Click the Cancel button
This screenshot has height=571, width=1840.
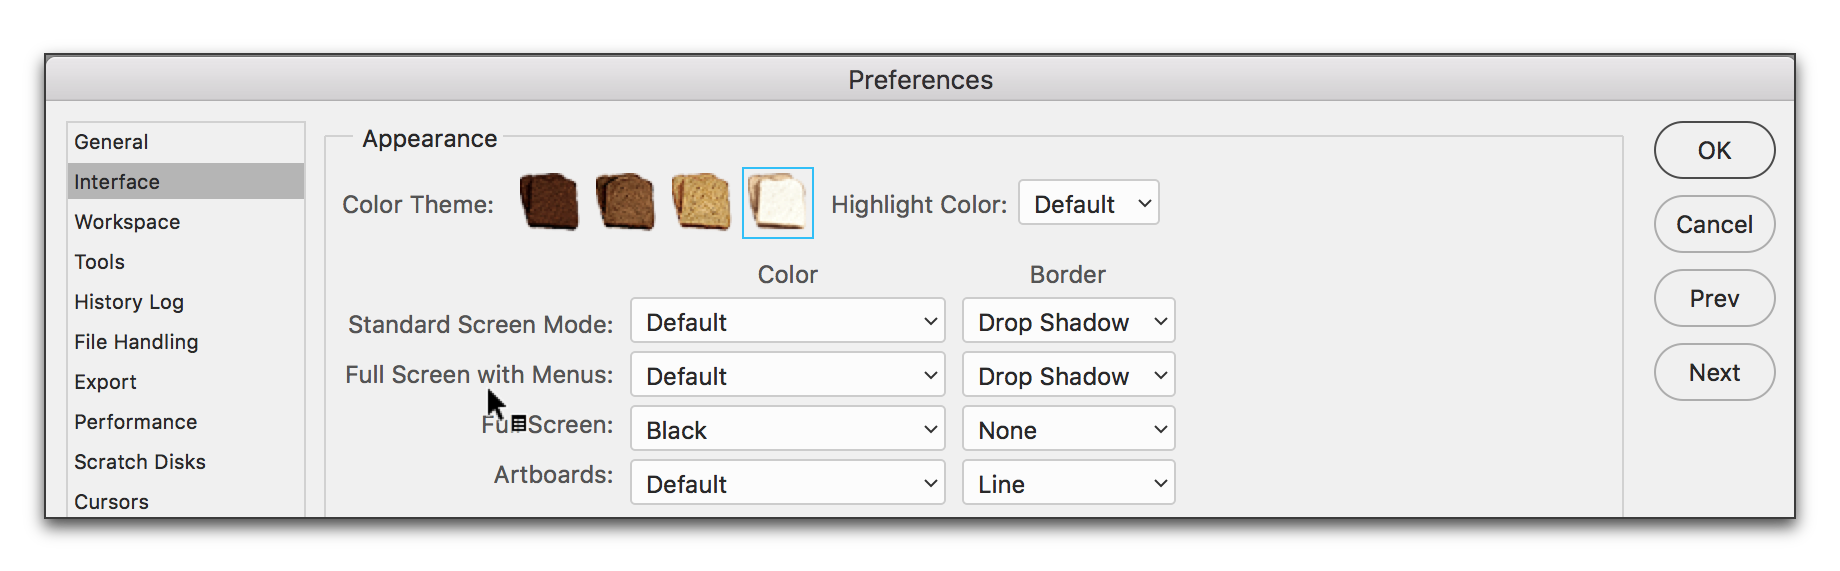[1714, 224]
